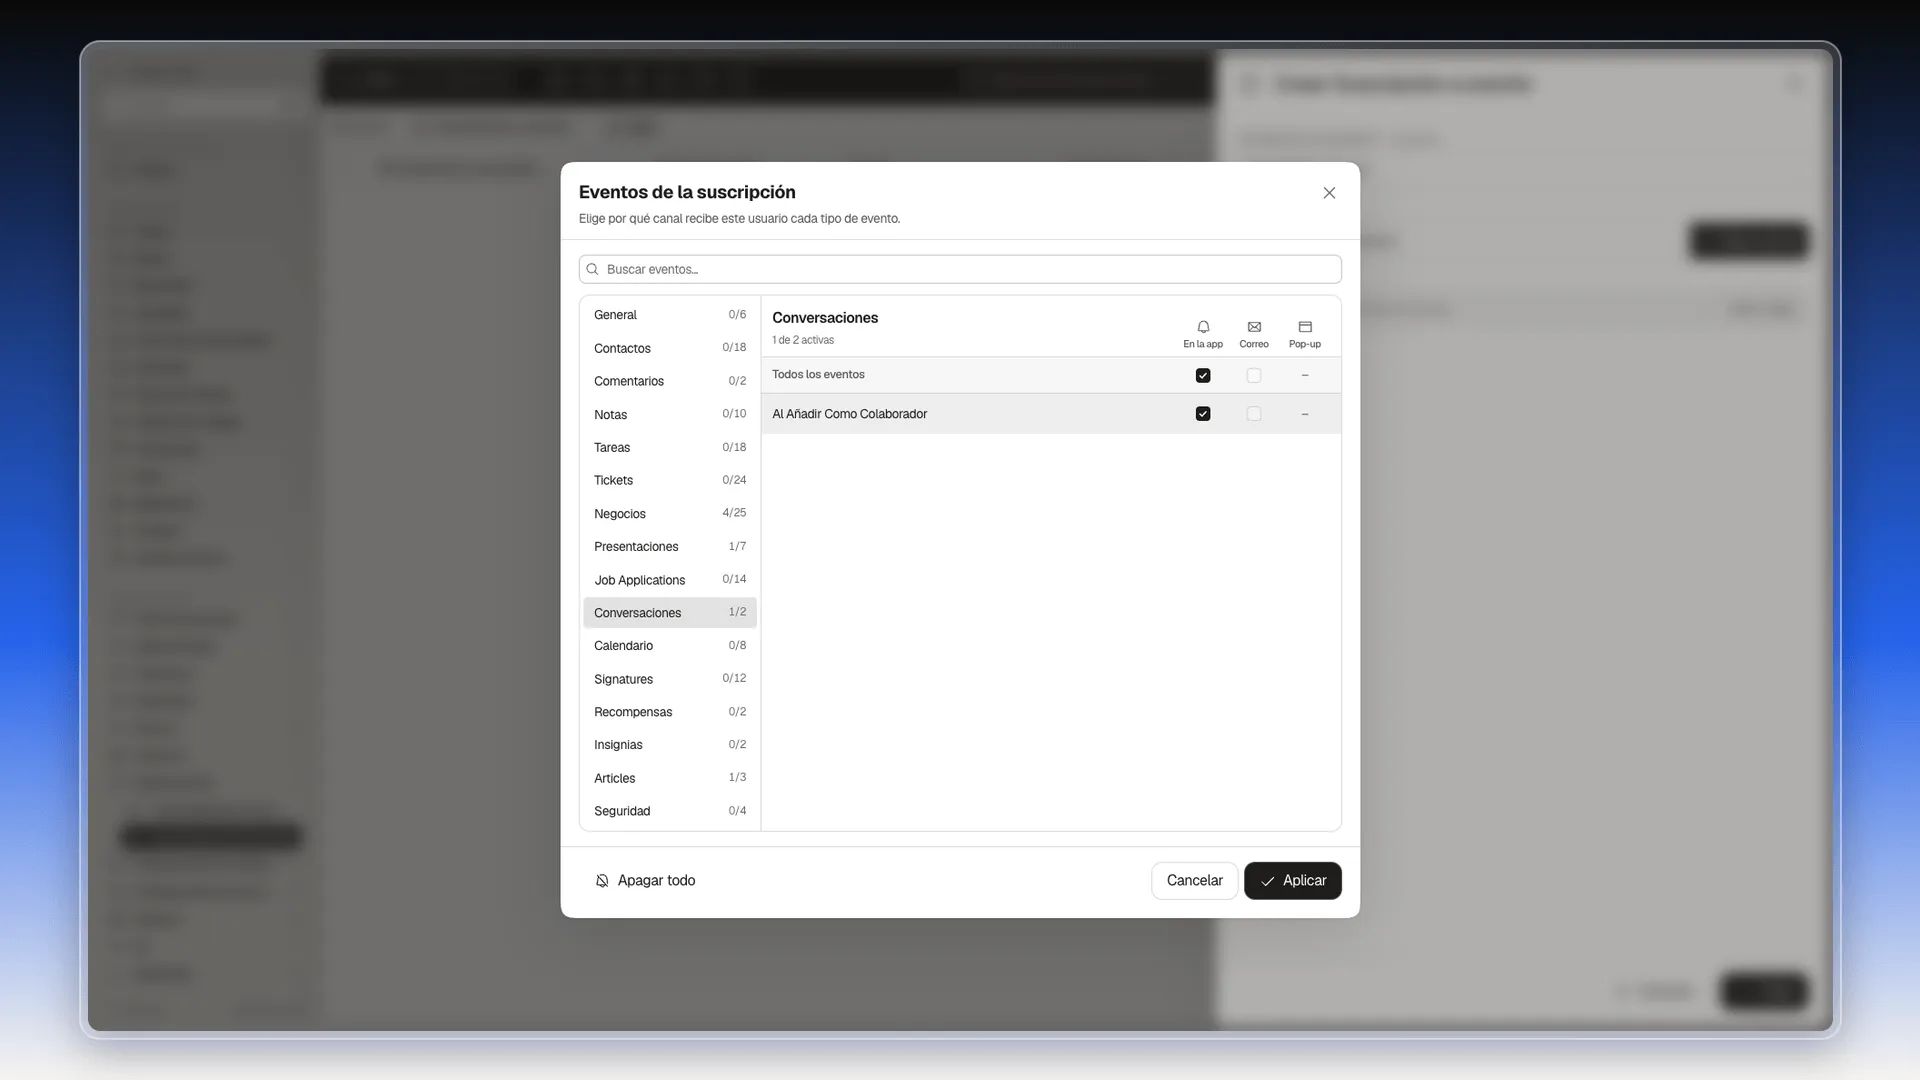Select the Presentaciones category
Screen dimensions: 1920x1080
(x=670, y=546)
